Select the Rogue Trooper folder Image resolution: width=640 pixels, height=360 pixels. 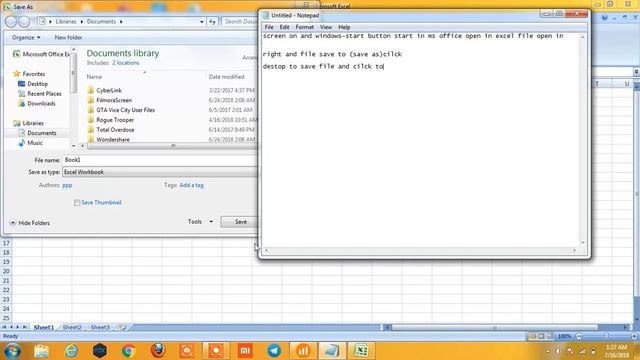pos(111,120)
